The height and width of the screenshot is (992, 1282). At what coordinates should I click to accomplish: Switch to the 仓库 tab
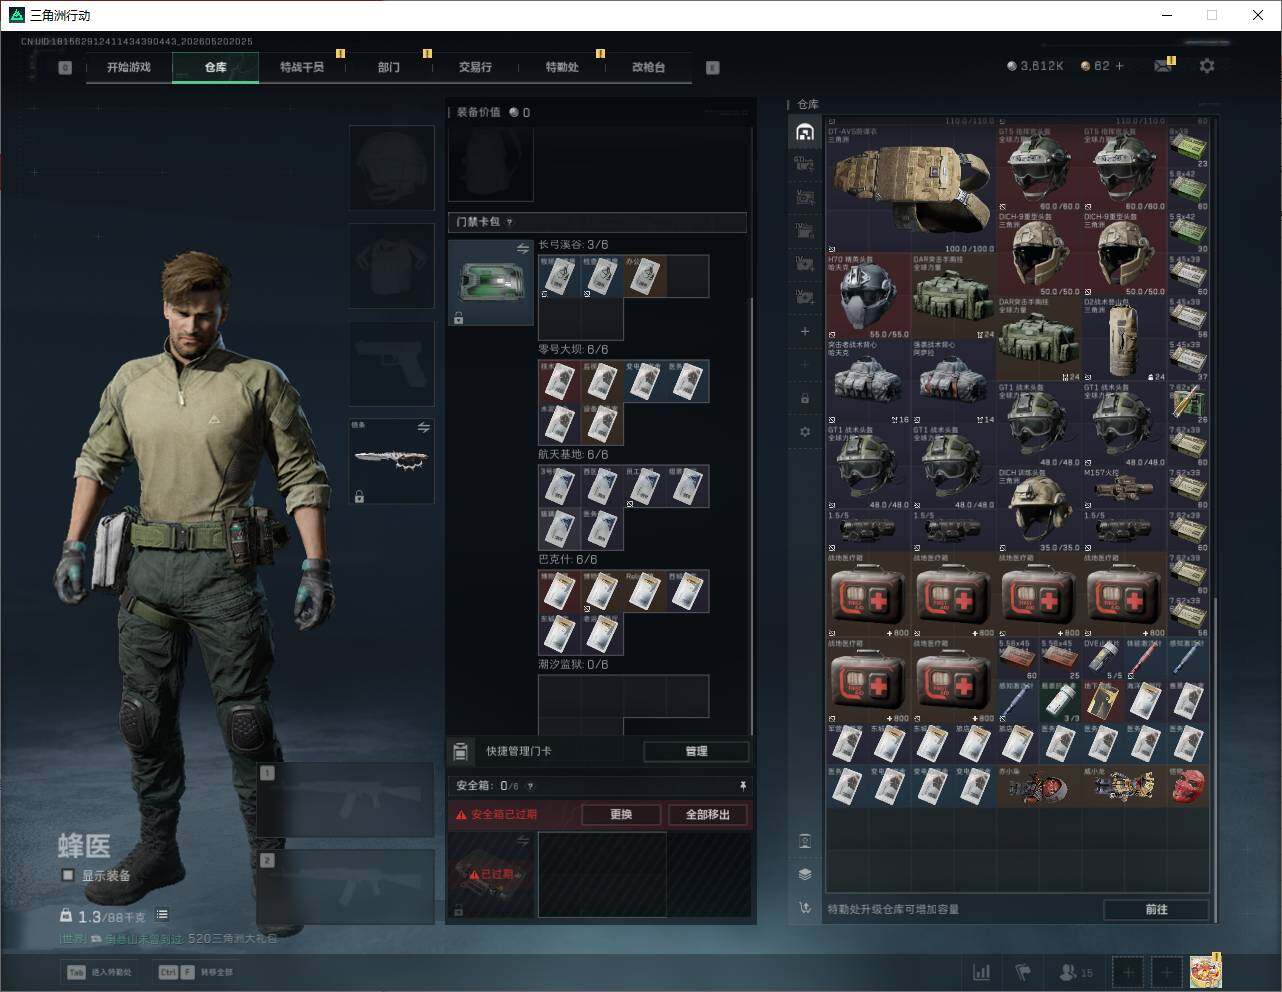[216, 67]
